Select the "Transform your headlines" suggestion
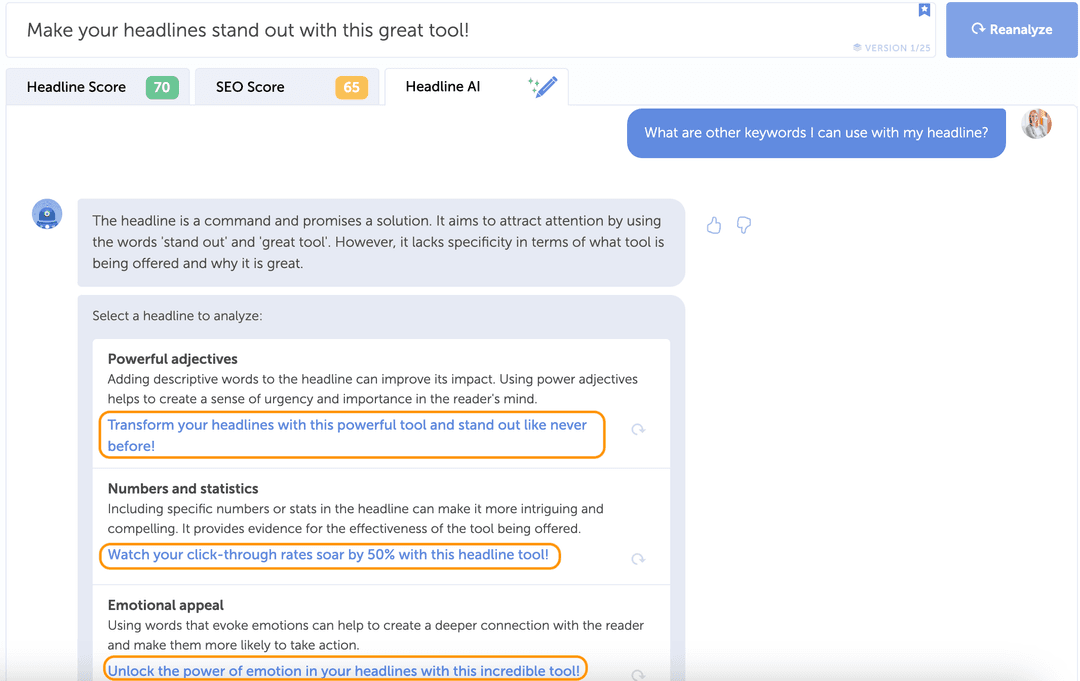Screen dimensions: 1080x681 coord(352,434)
